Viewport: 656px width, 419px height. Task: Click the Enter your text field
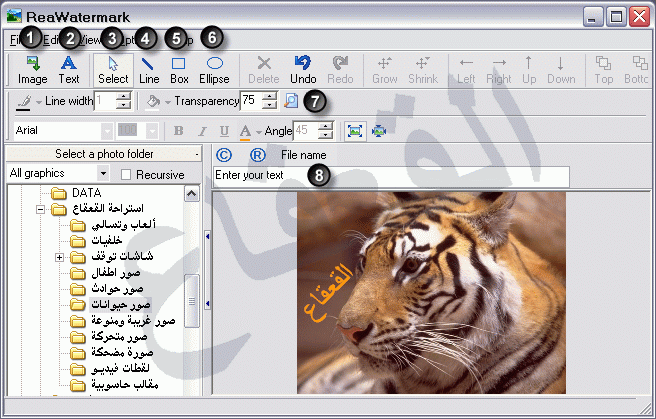coord(392,176)
